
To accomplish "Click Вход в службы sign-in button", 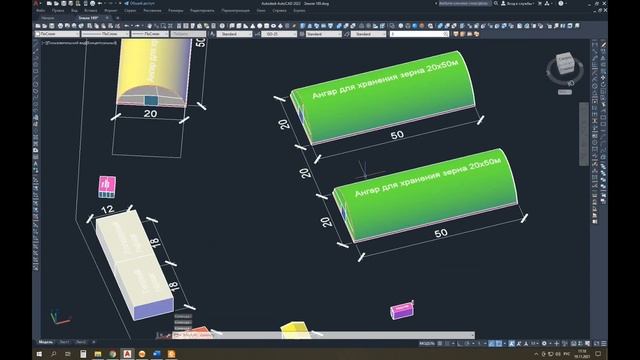I will coord(517,3).
